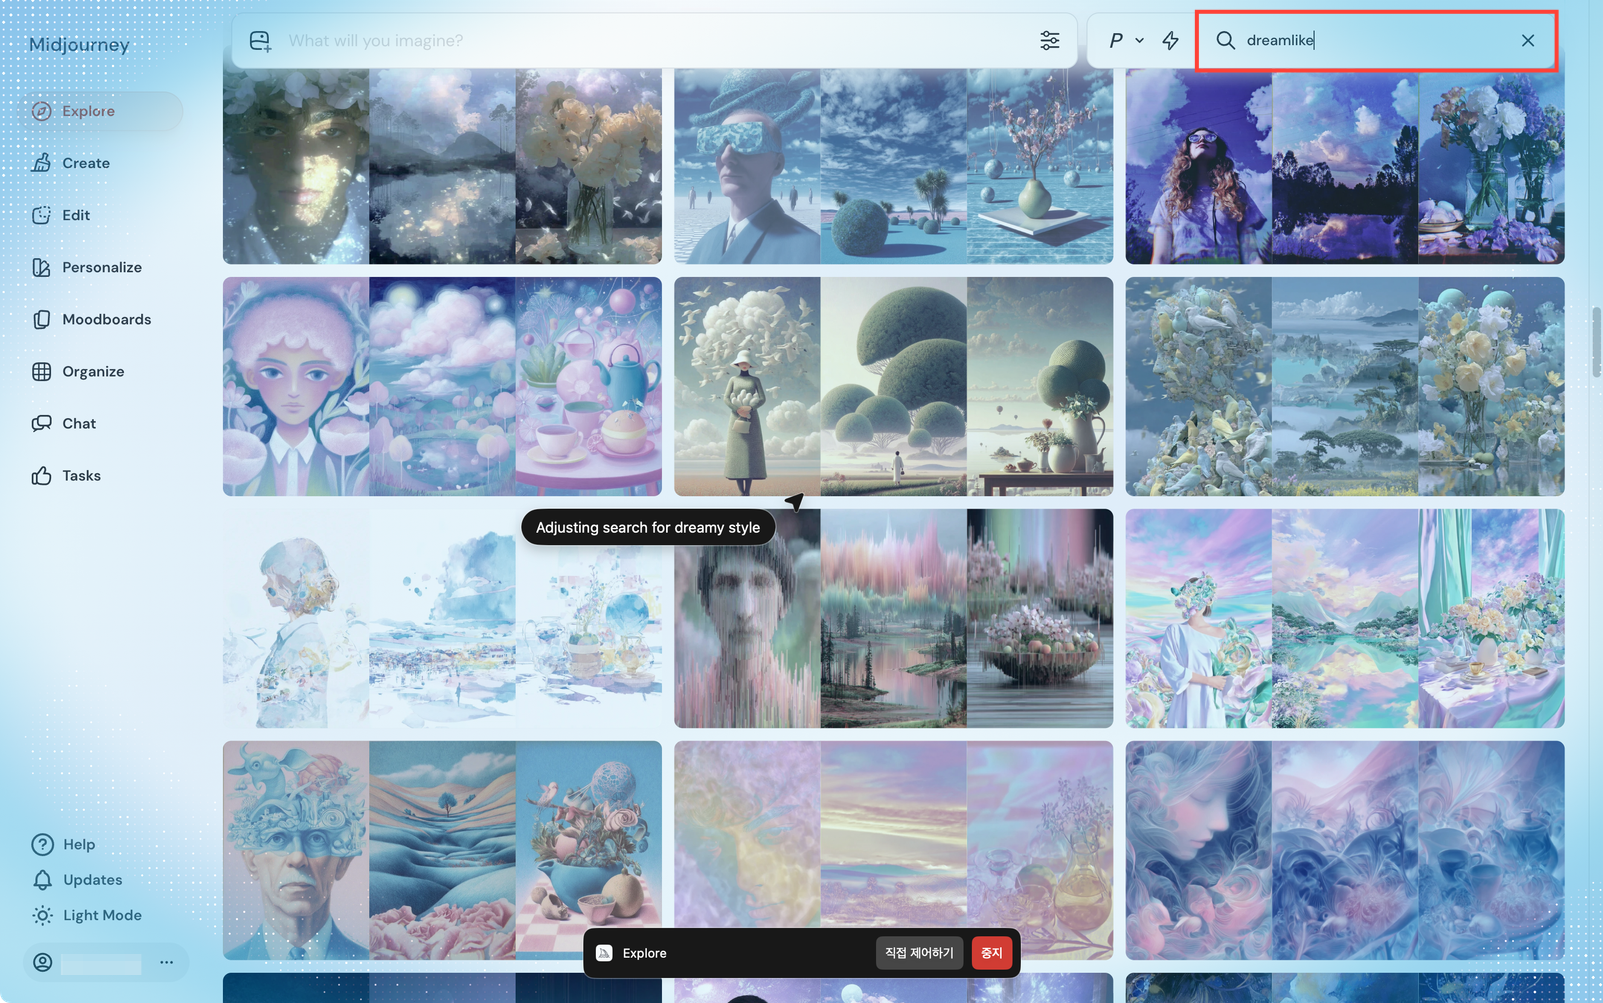Open the Create page
1603x1003 pixels.
tap(86, 163)
